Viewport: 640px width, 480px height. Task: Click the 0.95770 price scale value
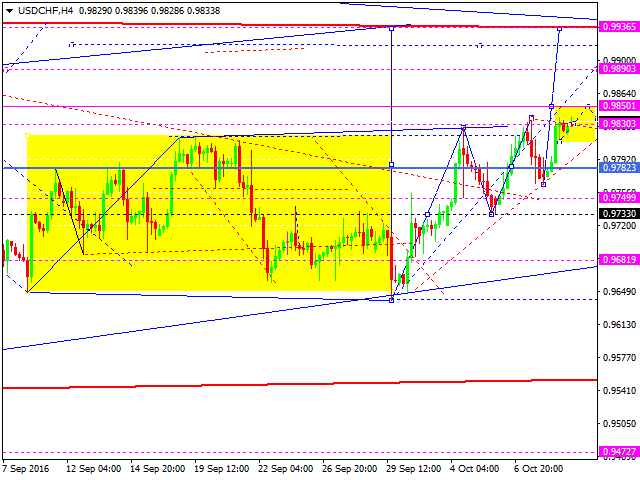[620, 358]
